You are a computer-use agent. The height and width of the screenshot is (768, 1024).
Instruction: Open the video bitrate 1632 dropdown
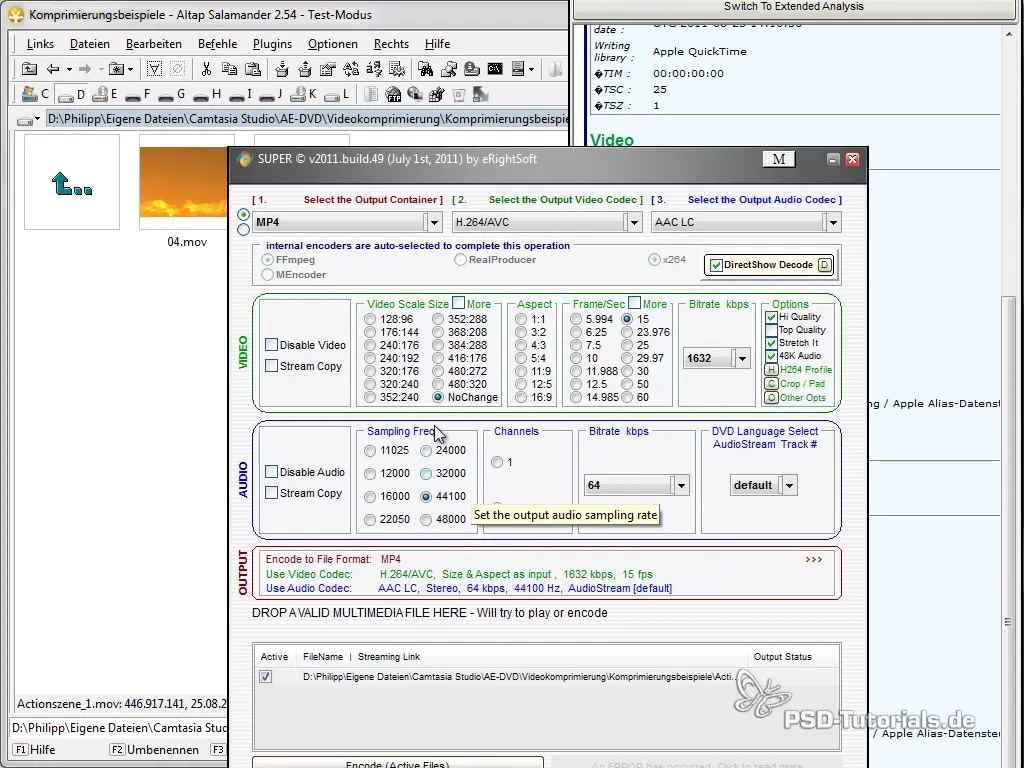[x=742, y=359]
